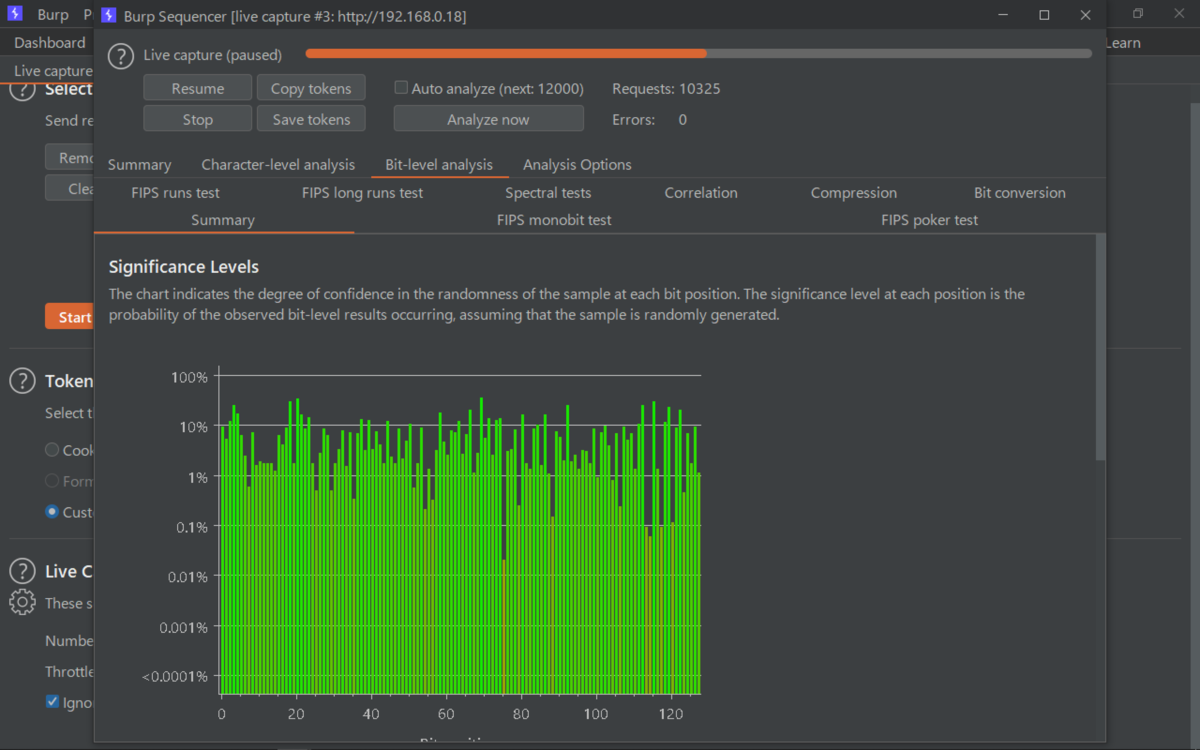Toggle the Ignore checkbox in main window
The width and height of the screenshot is (1200, 750).
52,702
